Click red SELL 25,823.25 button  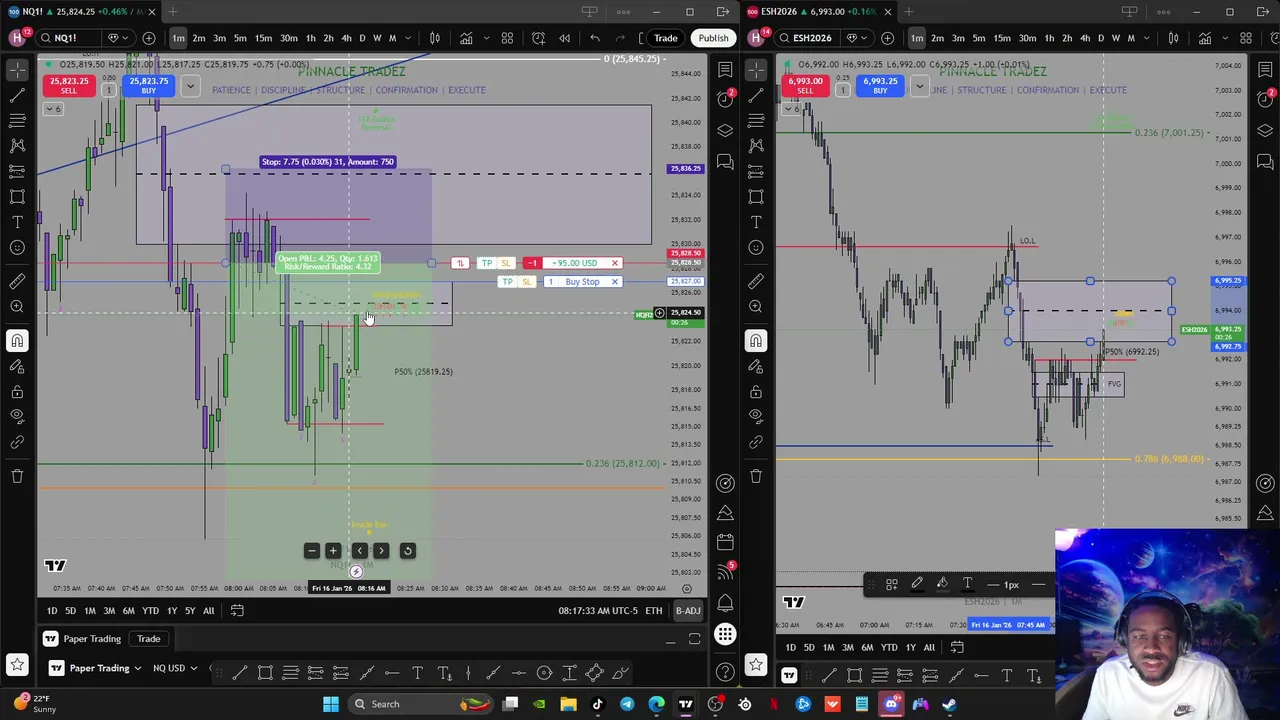coord(69,86)
